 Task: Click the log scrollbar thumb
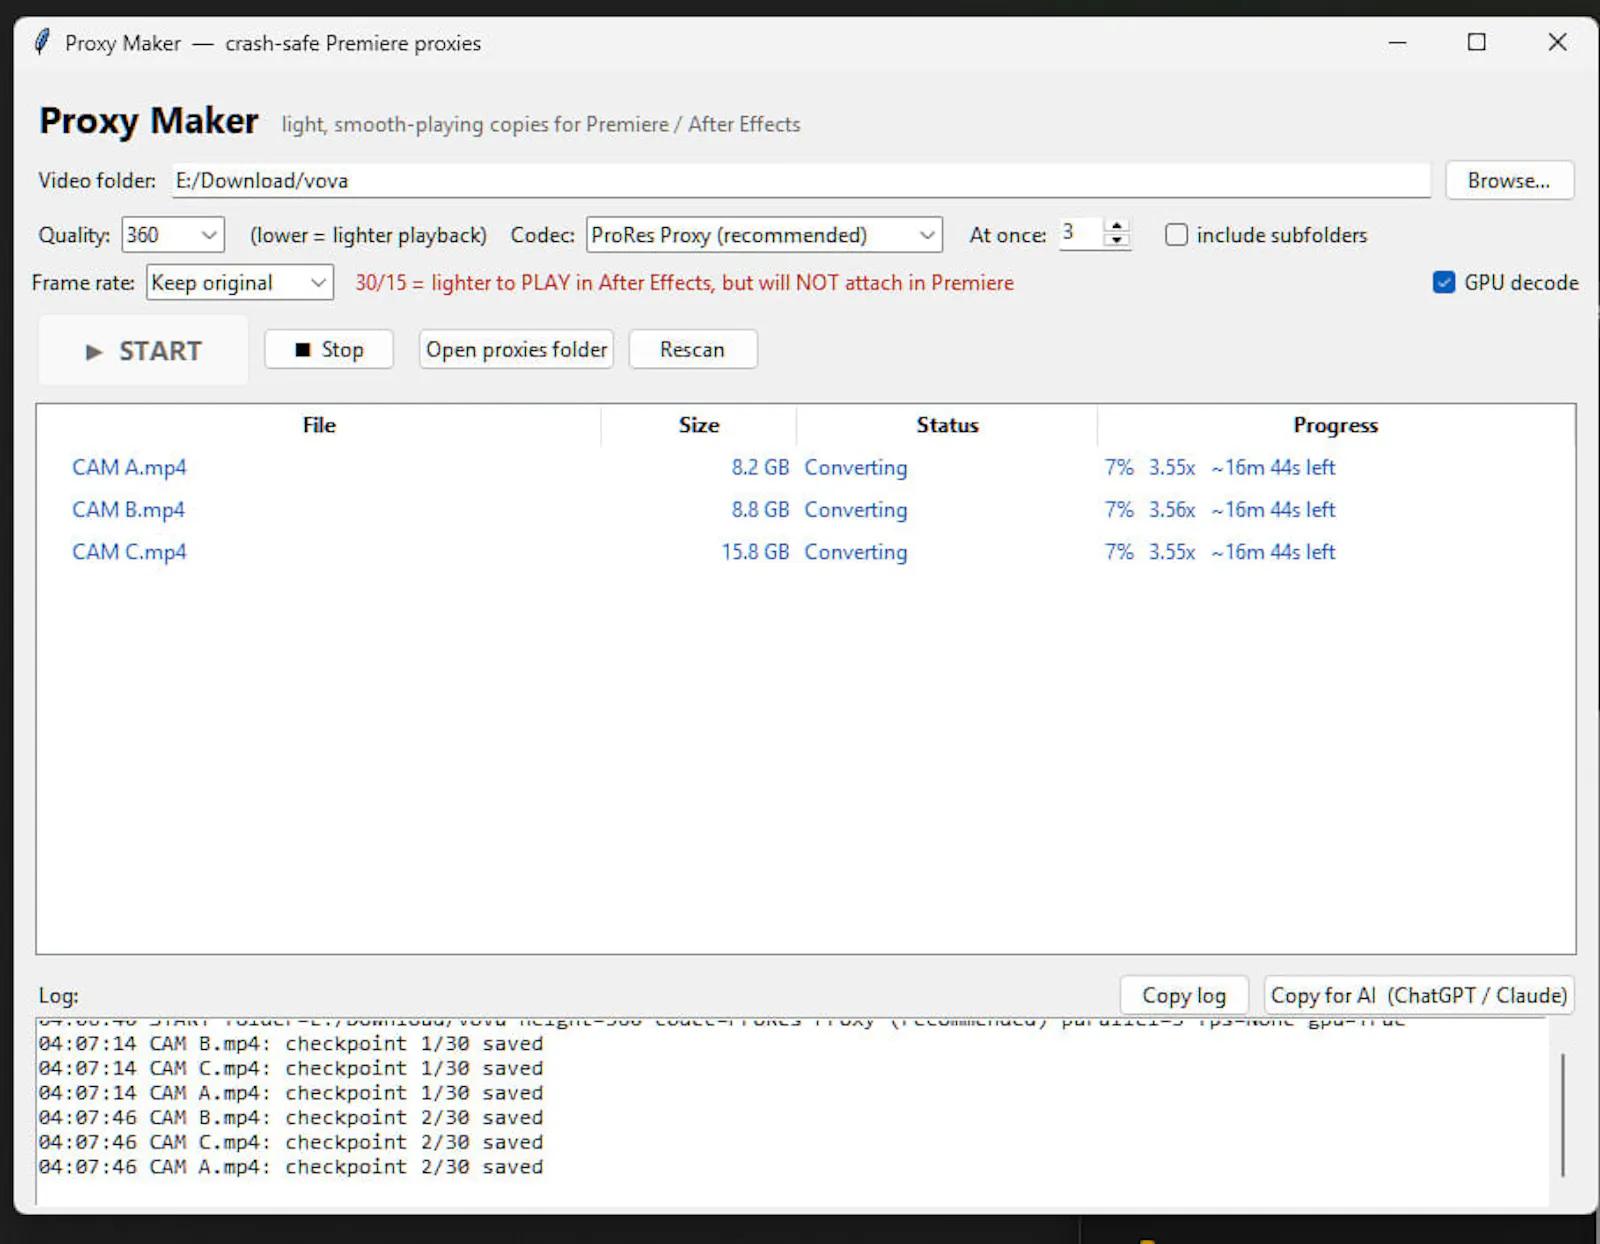pos(1562,1114)
